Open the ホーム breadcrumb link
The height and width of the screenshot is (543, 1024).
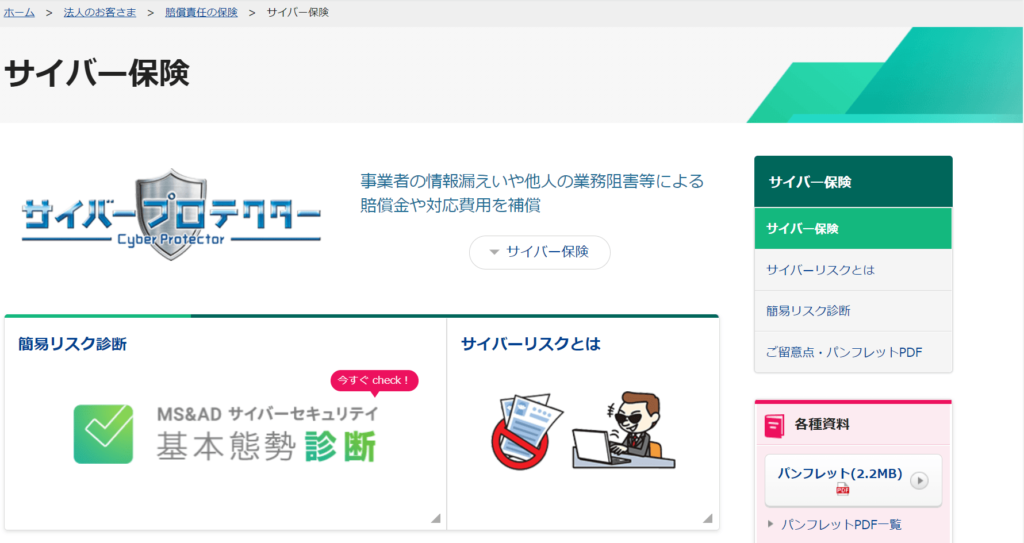(x=19, y=12)
